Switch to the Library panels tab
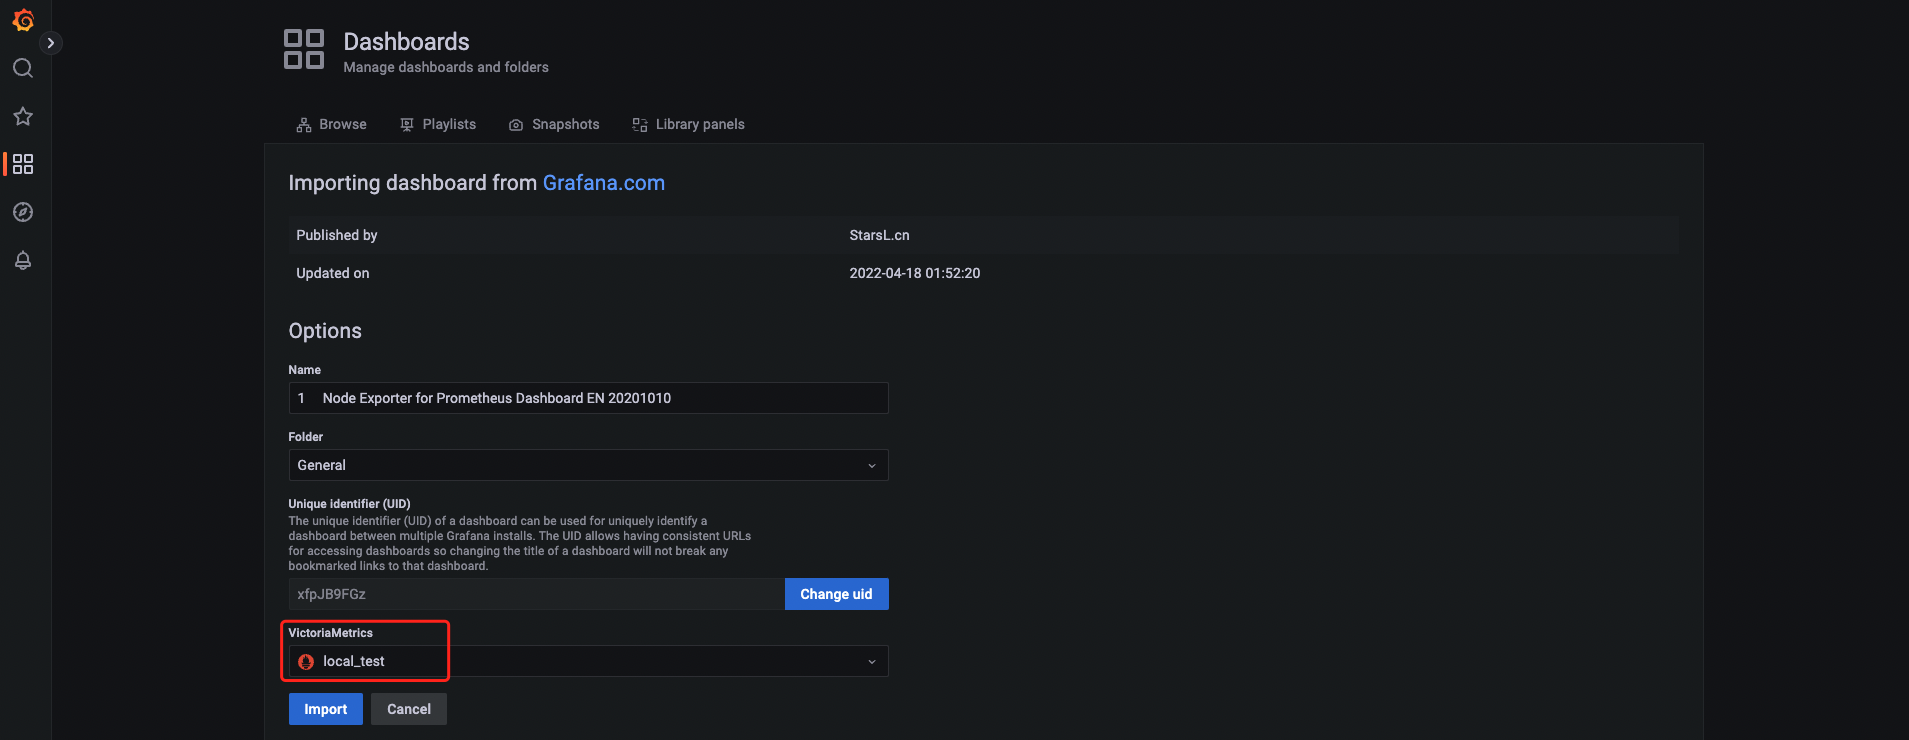The width and height of the screenshot is (1909, 740). [688, 125]
